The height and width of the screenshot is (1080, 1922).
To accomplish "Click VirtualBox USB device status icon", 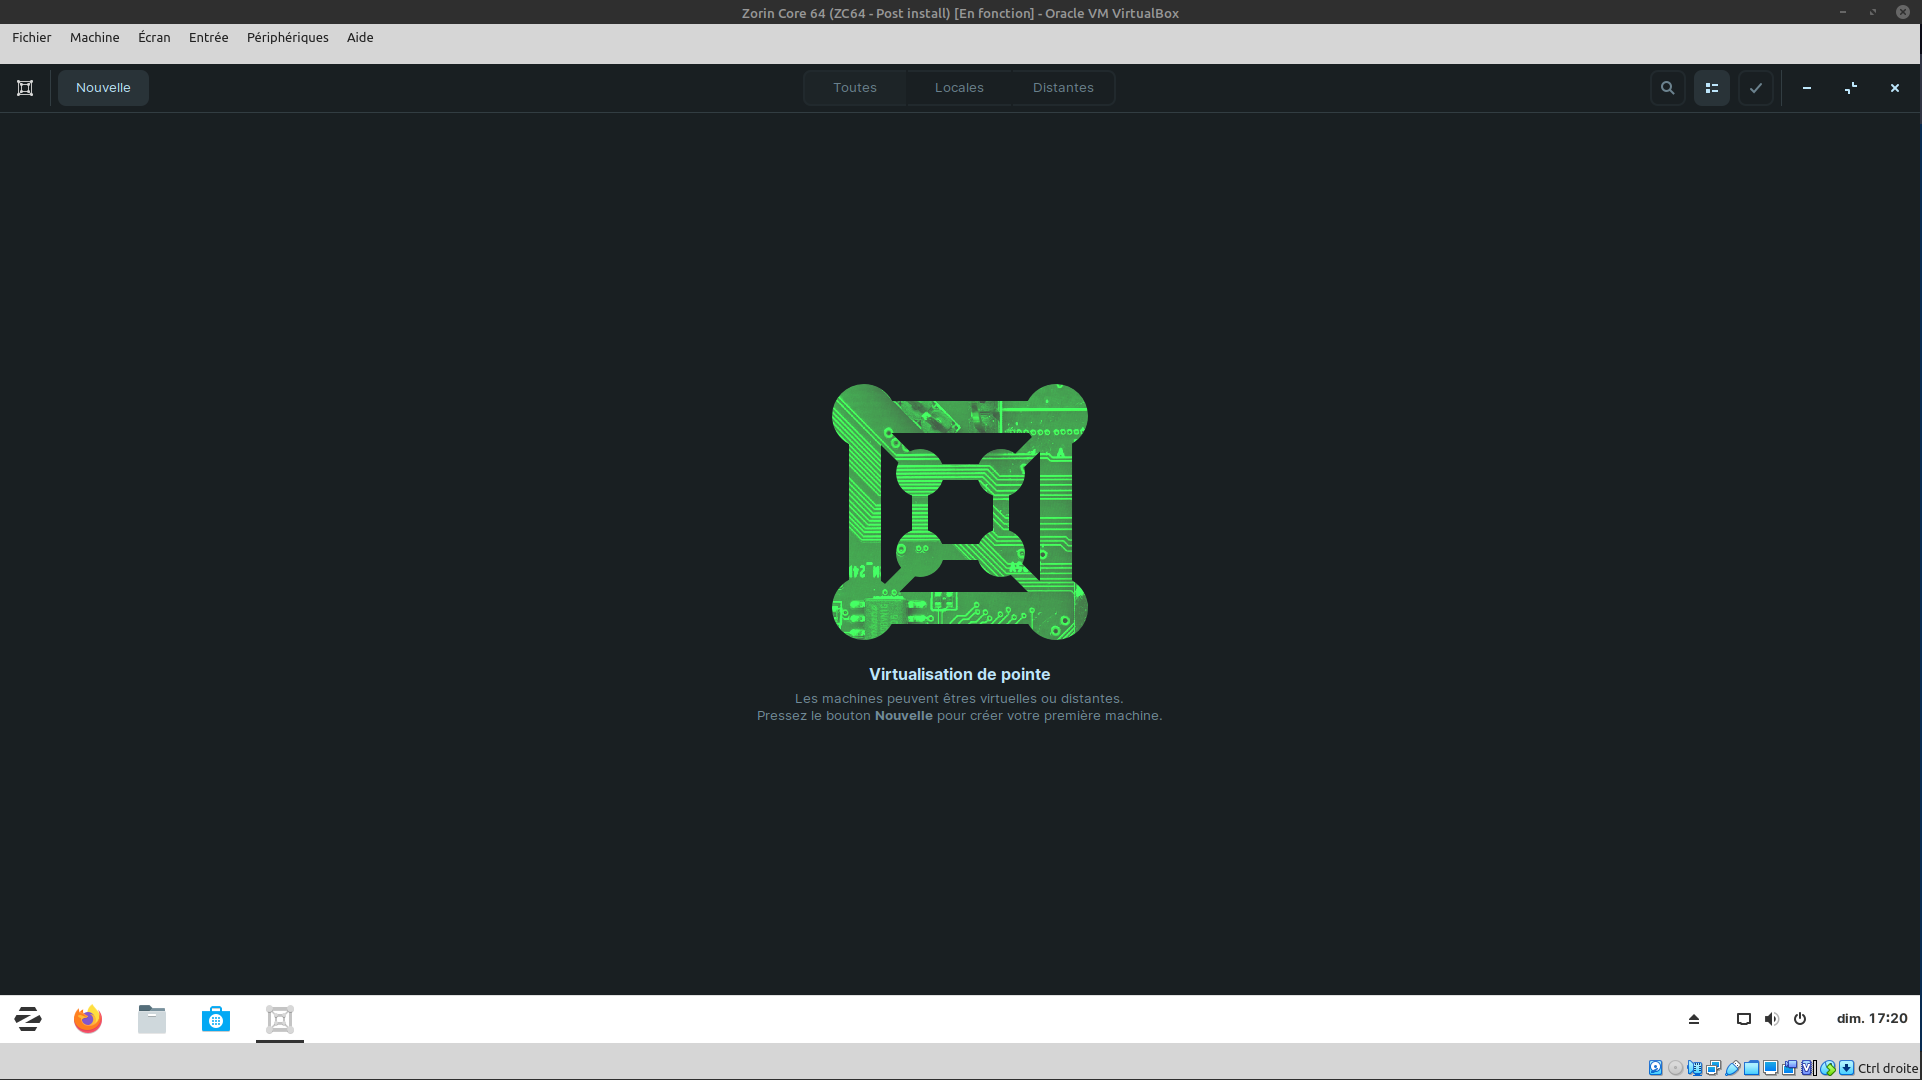I will pos(1733,1068).
